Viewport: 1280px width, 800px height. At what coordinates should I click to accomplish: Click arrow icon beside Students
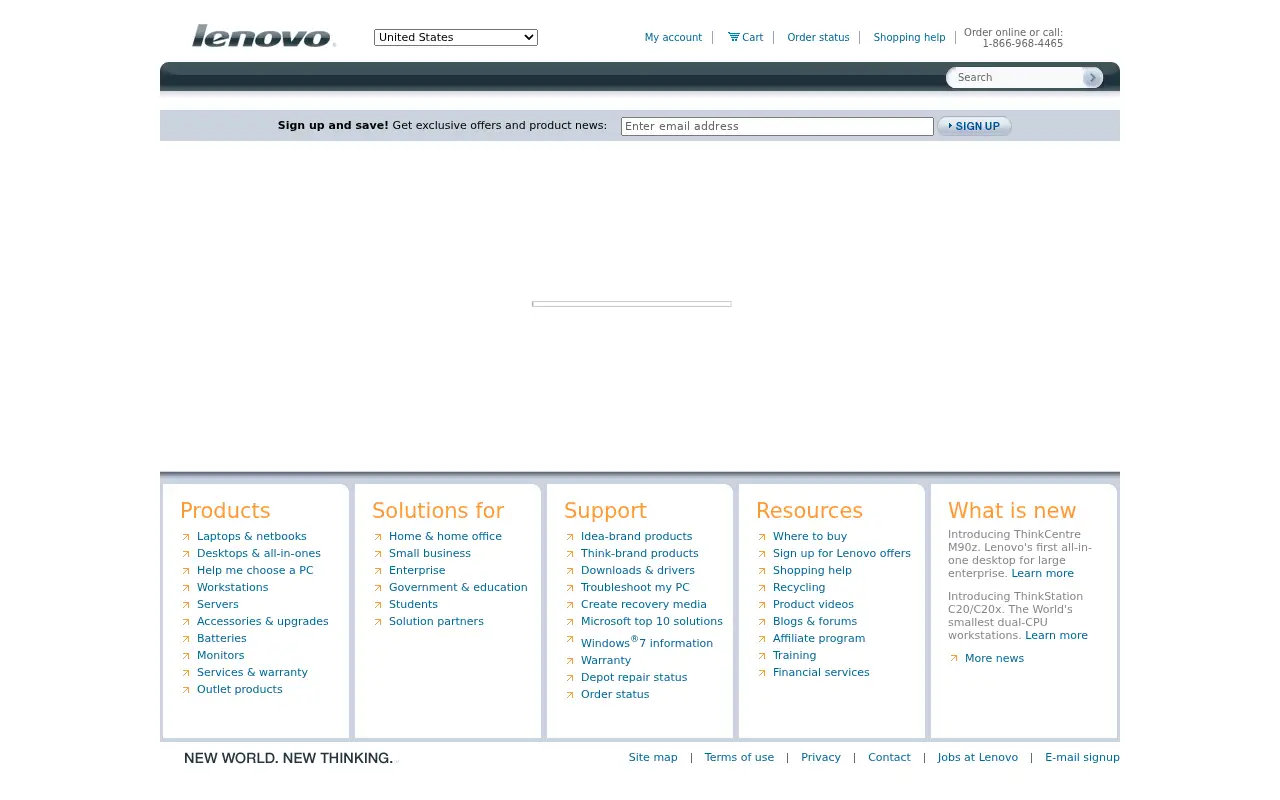coord(378,605)
